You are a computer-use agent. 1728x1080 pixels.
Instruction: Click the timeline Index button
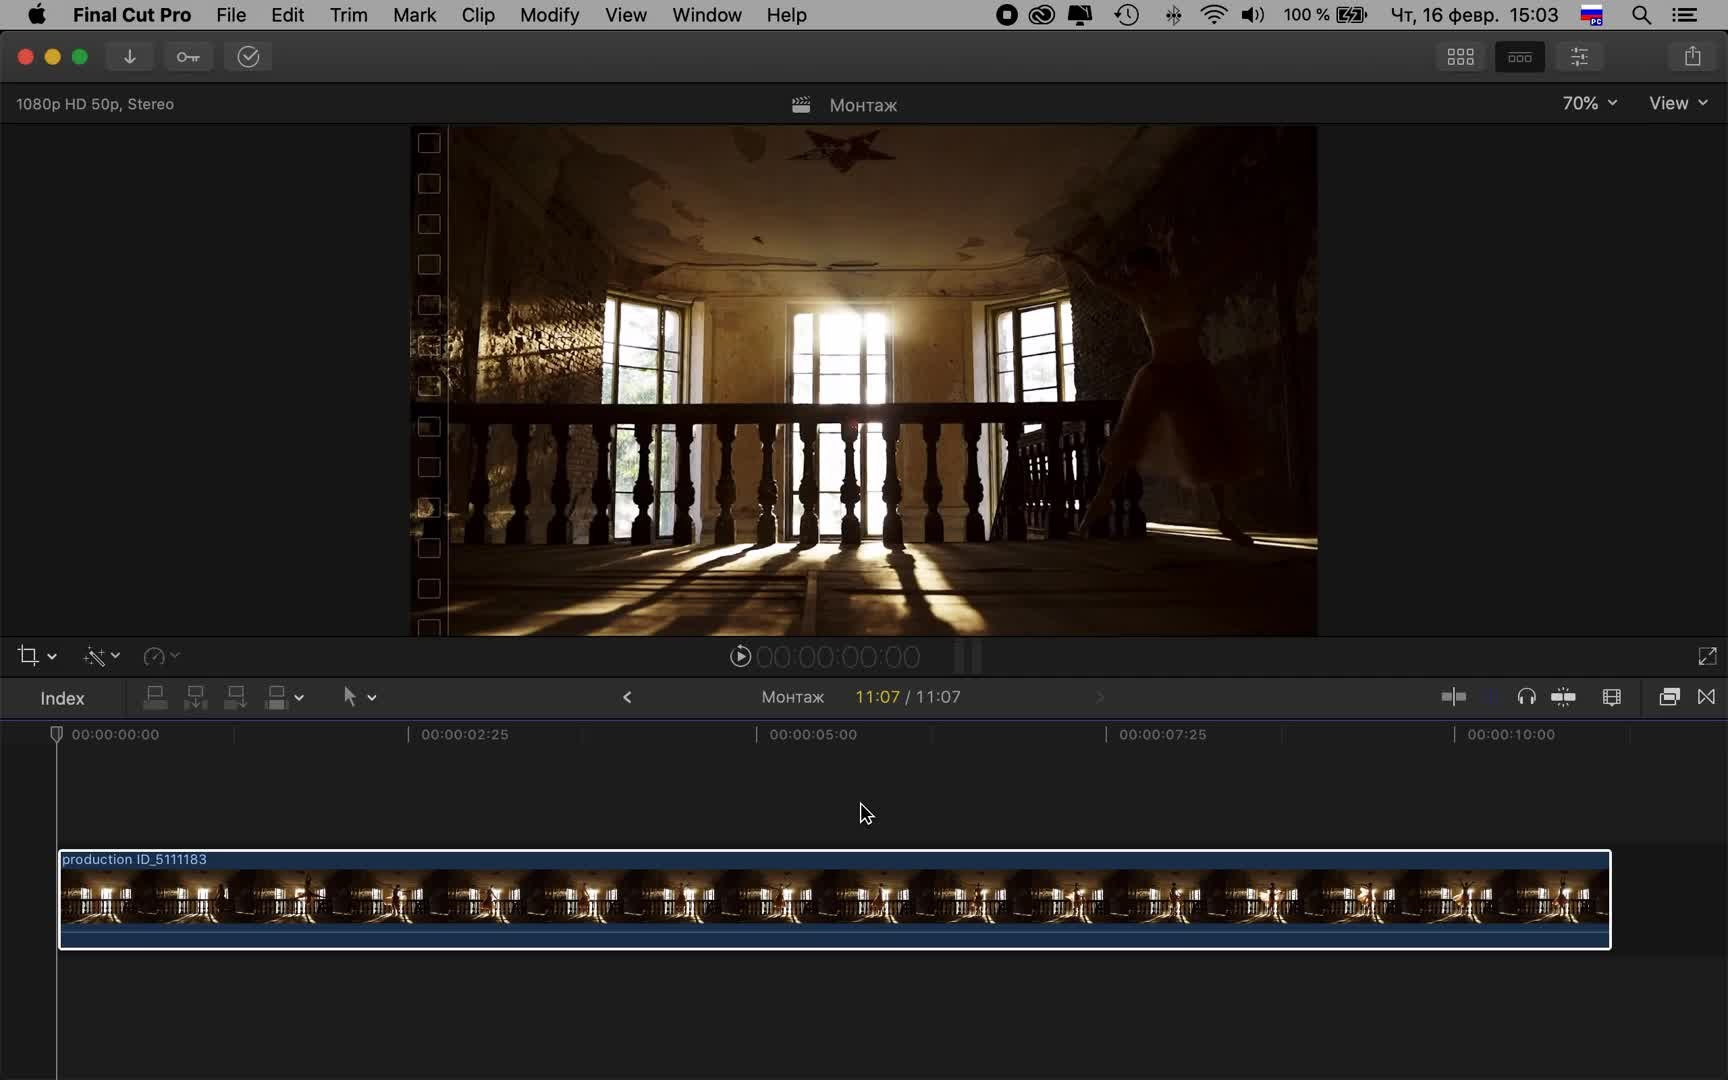(62, 698)
